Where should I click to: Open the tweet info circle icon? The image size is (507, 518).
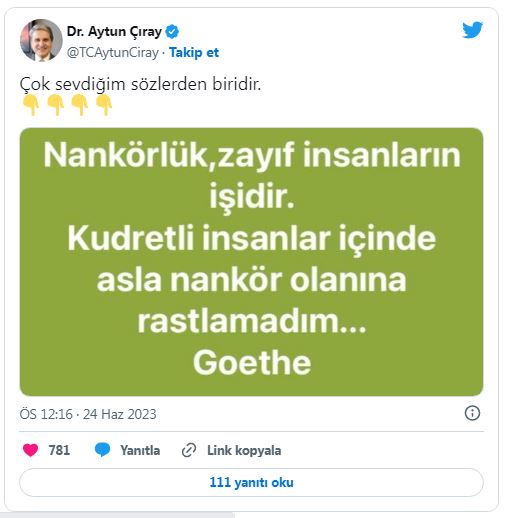point(472,413)
